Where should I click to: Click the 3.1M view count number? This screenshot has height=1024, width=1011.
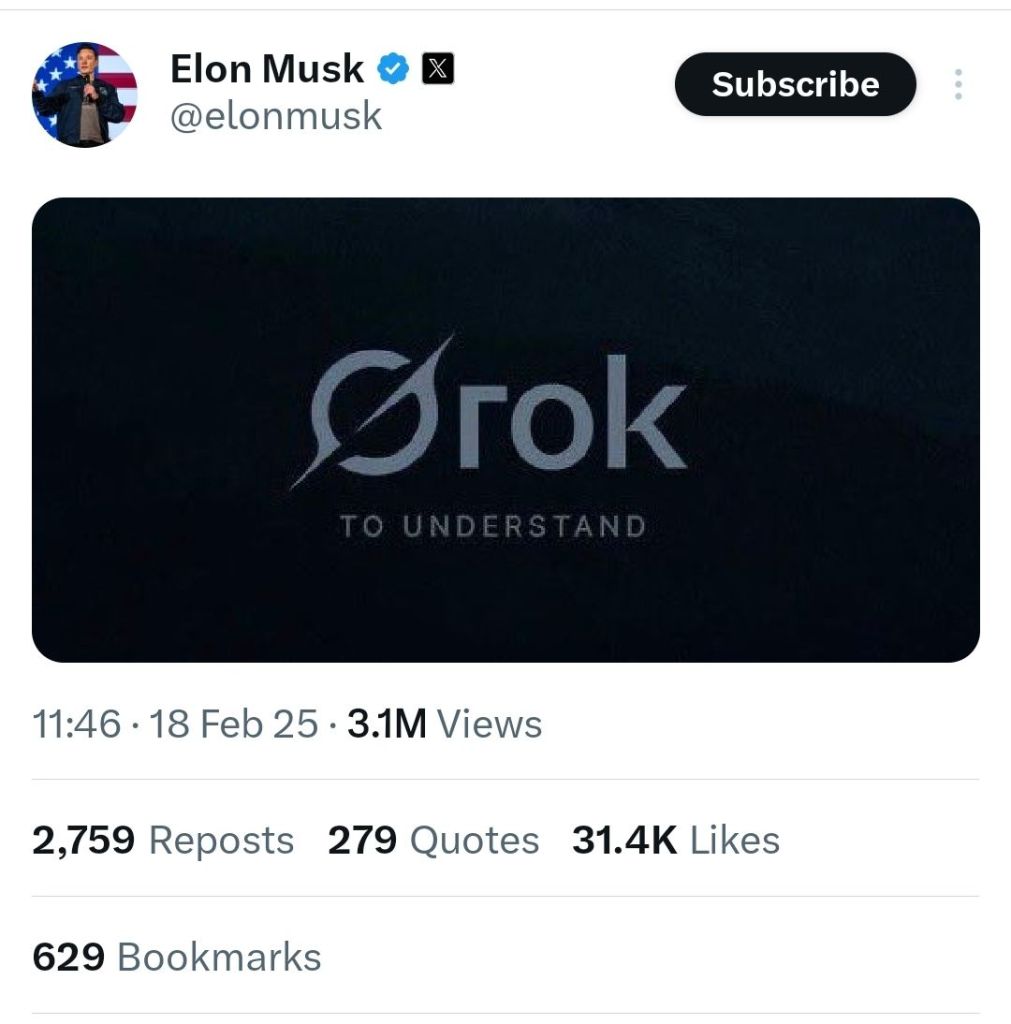[386, 724]
